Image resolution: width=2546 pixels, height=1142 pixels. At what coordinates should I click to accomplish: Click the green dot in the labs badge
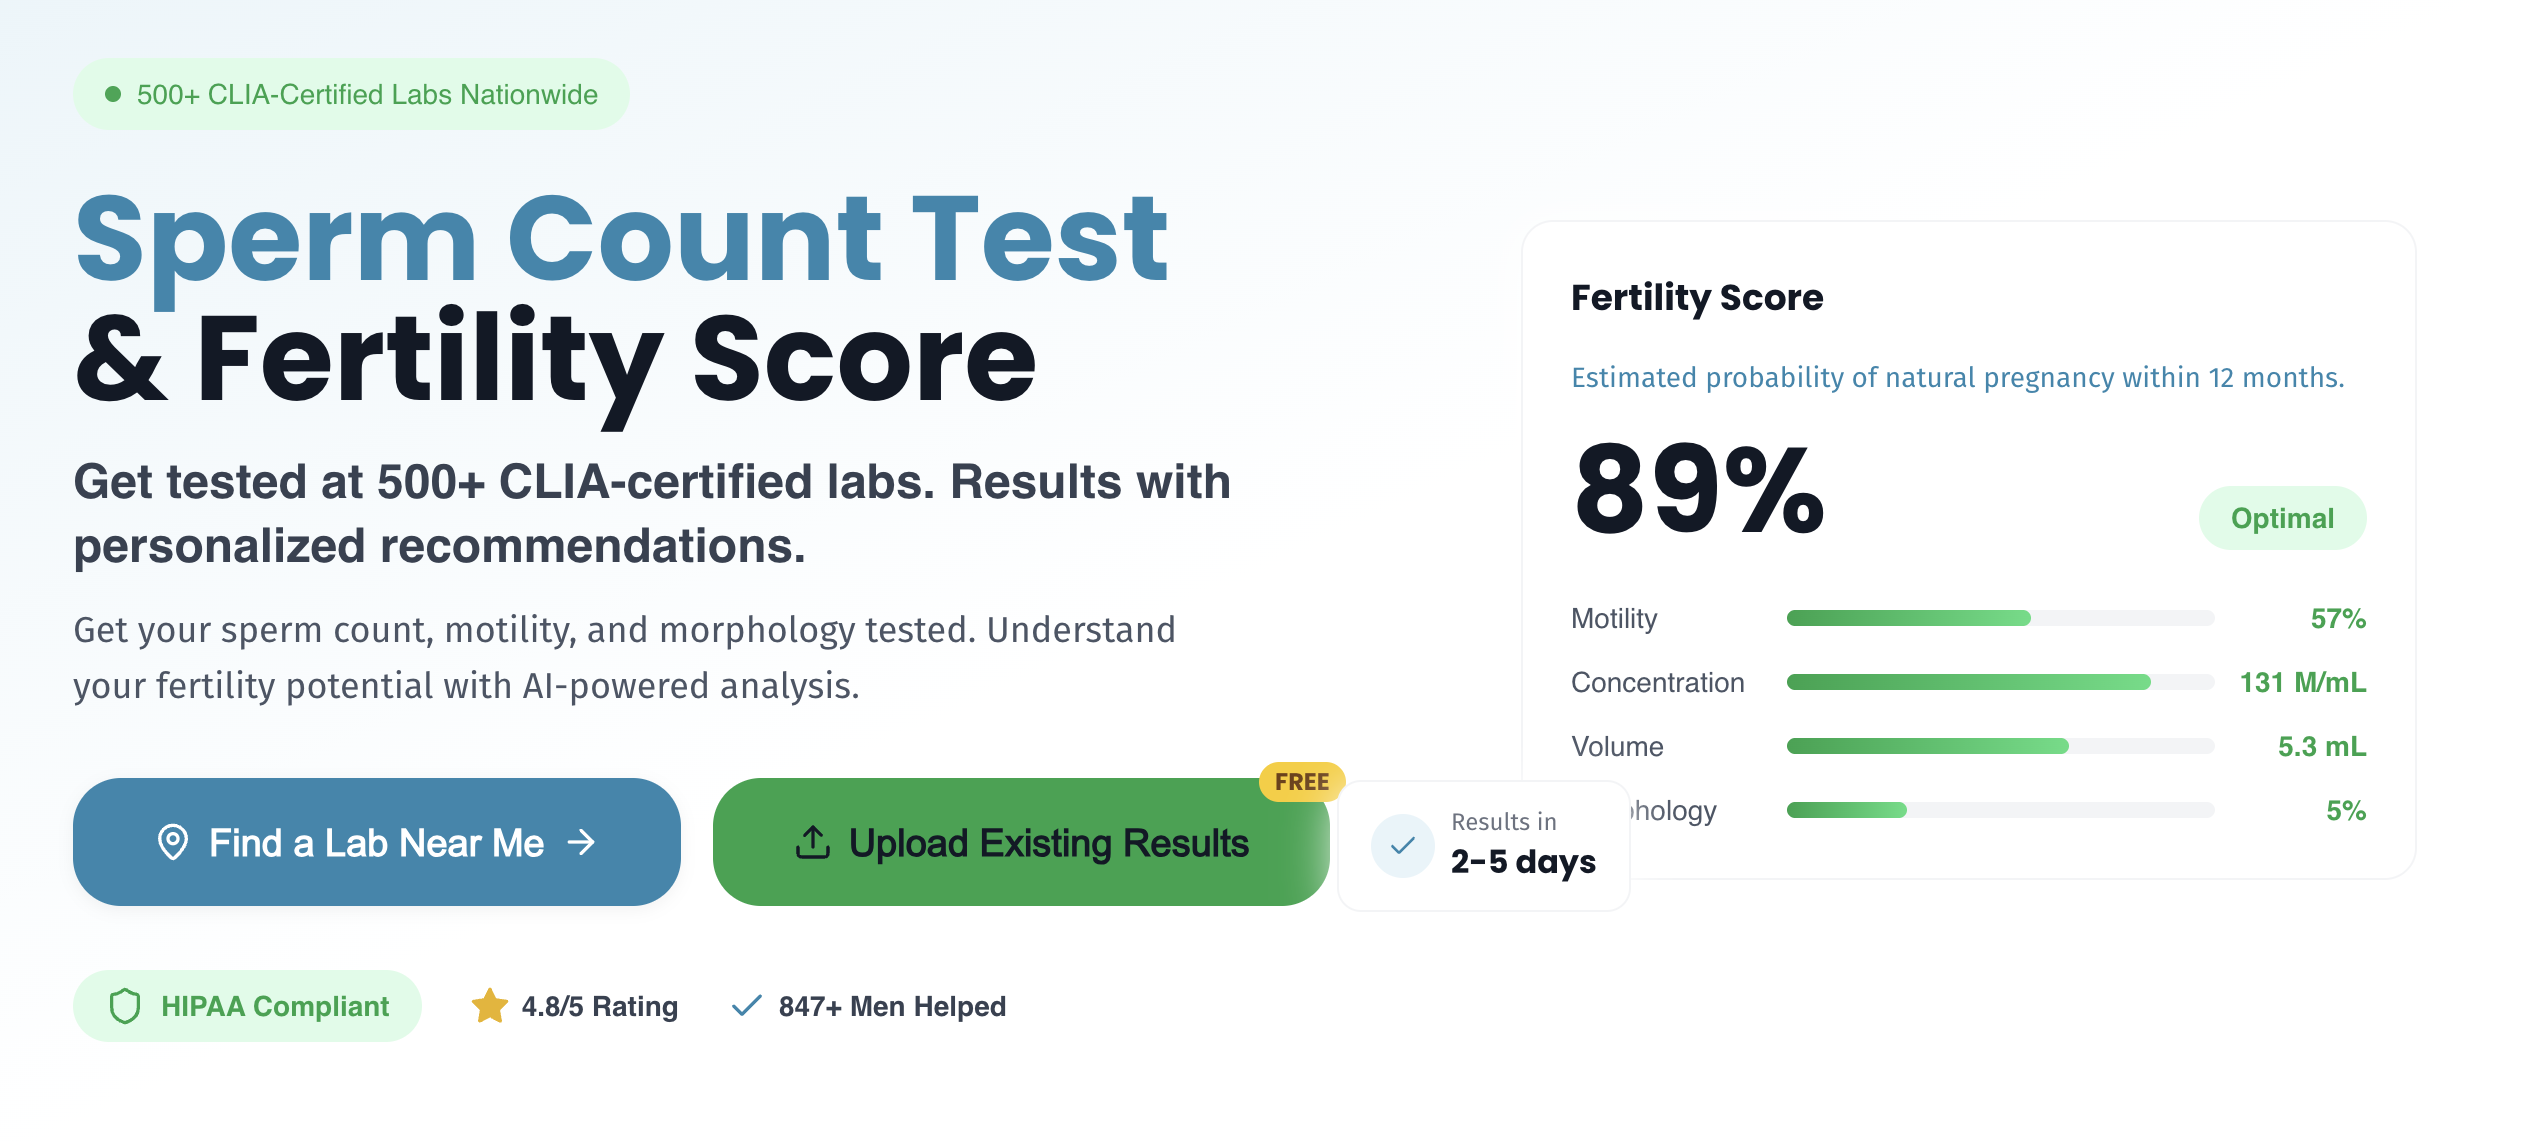click(x=113, y=93)
